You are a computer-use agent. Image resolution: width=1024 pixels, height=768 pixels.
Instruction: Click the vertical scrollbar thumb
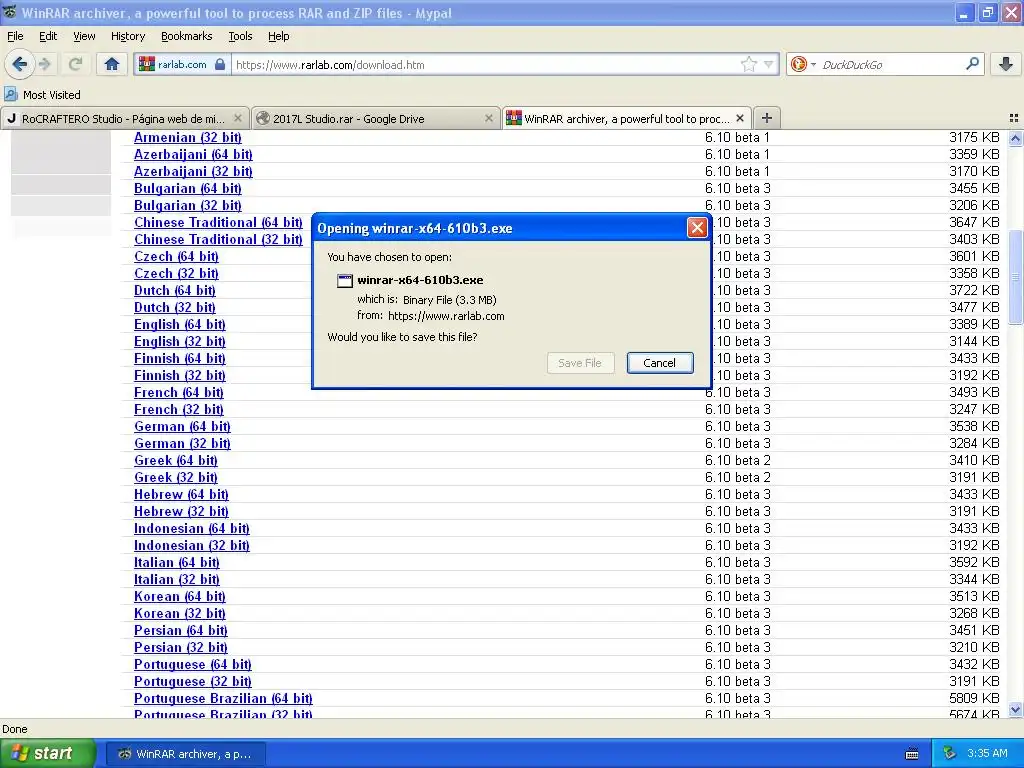1015,277
